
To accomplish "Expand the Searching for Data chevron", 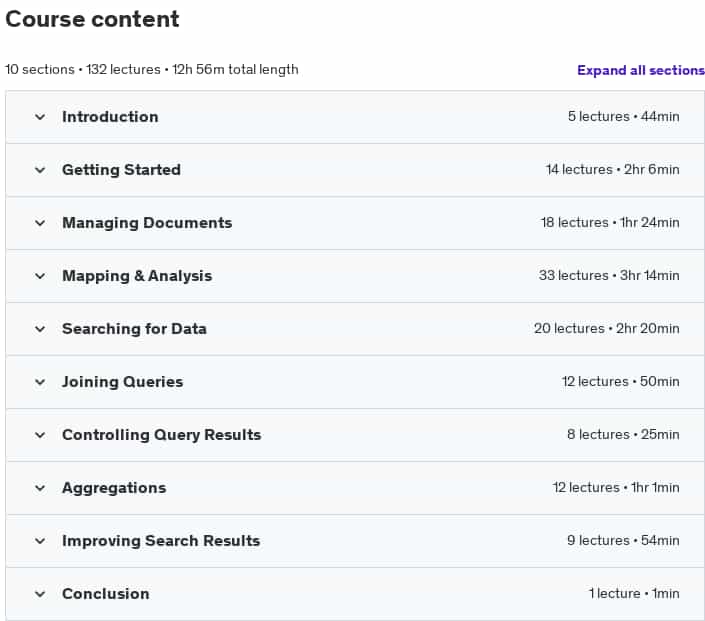I will click(40, 329).
